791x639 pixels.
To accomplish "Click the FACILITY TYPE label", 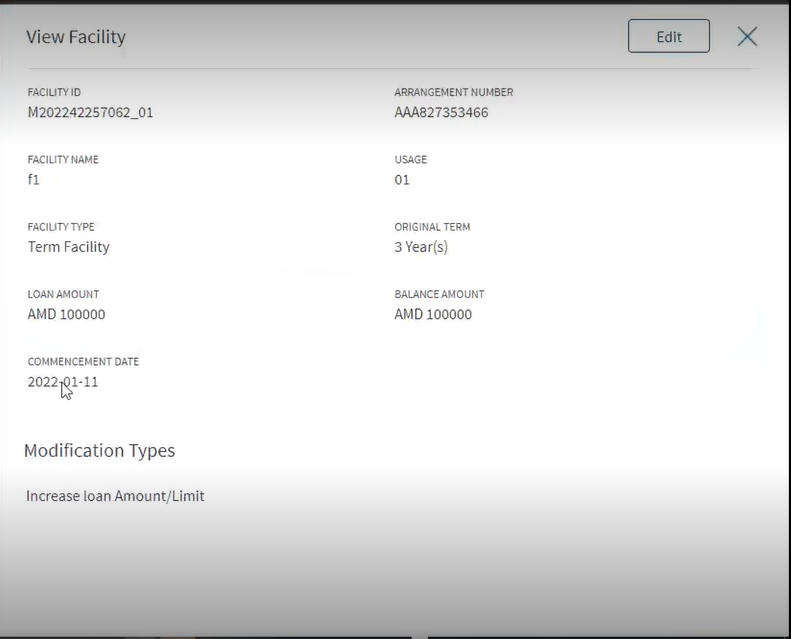I will pos(61,227).
